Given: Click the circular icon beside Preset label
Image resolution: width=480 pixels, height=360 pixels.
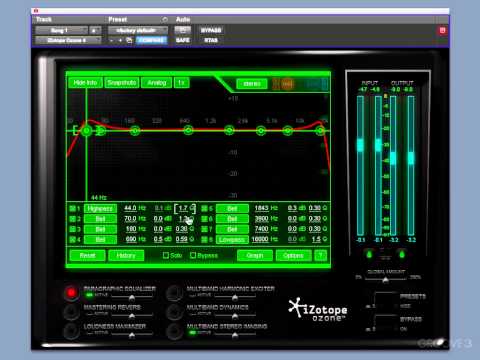Looking at the screenshot, I should (165, 20).
